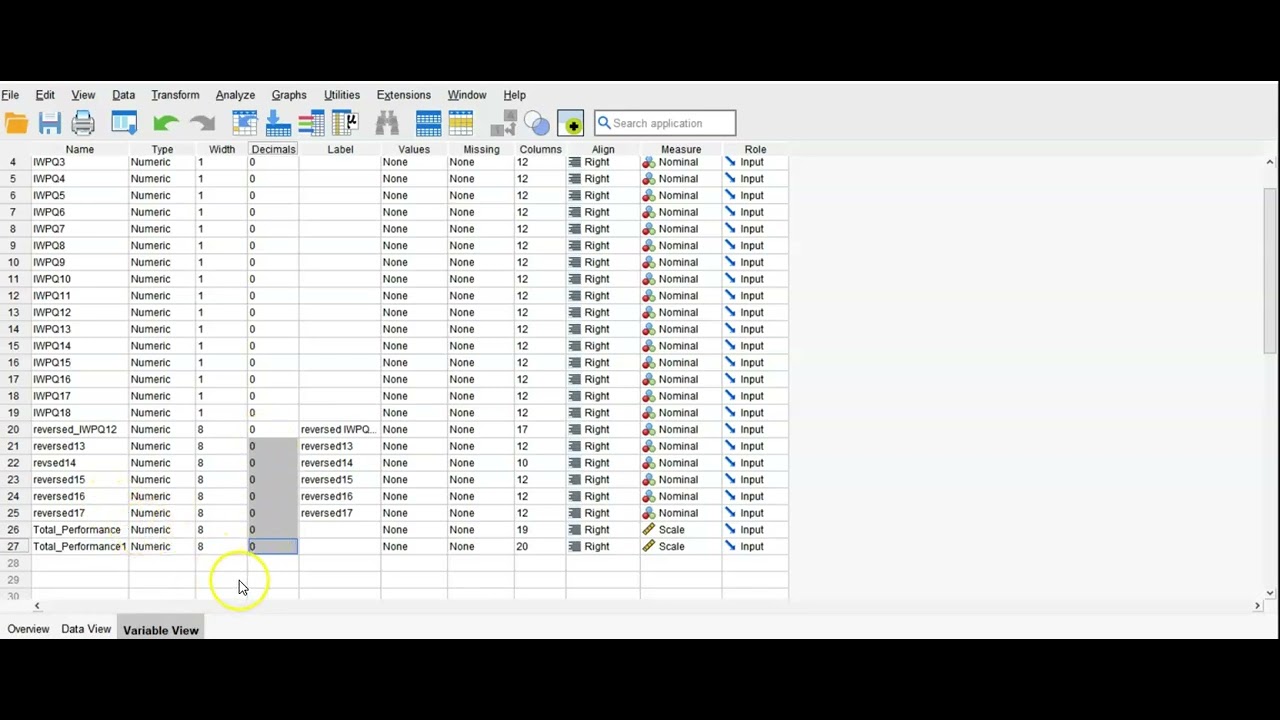Click the Measure column header
Image resolution: width=1280 pixels, height=720 pixels.
[681, 149]
